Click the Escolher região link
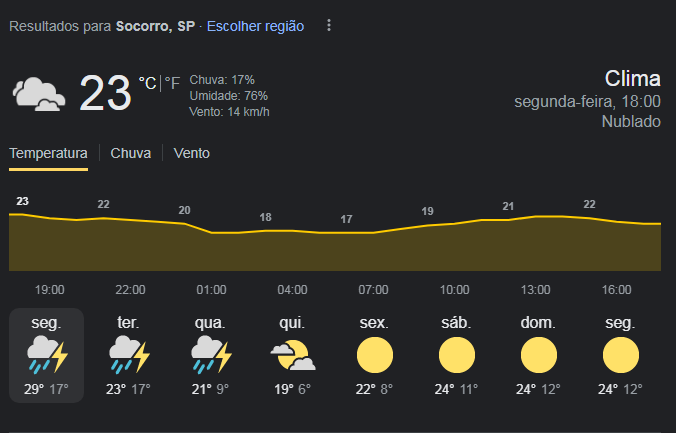This screenshot has height=433, width=676. click(255, 26)
